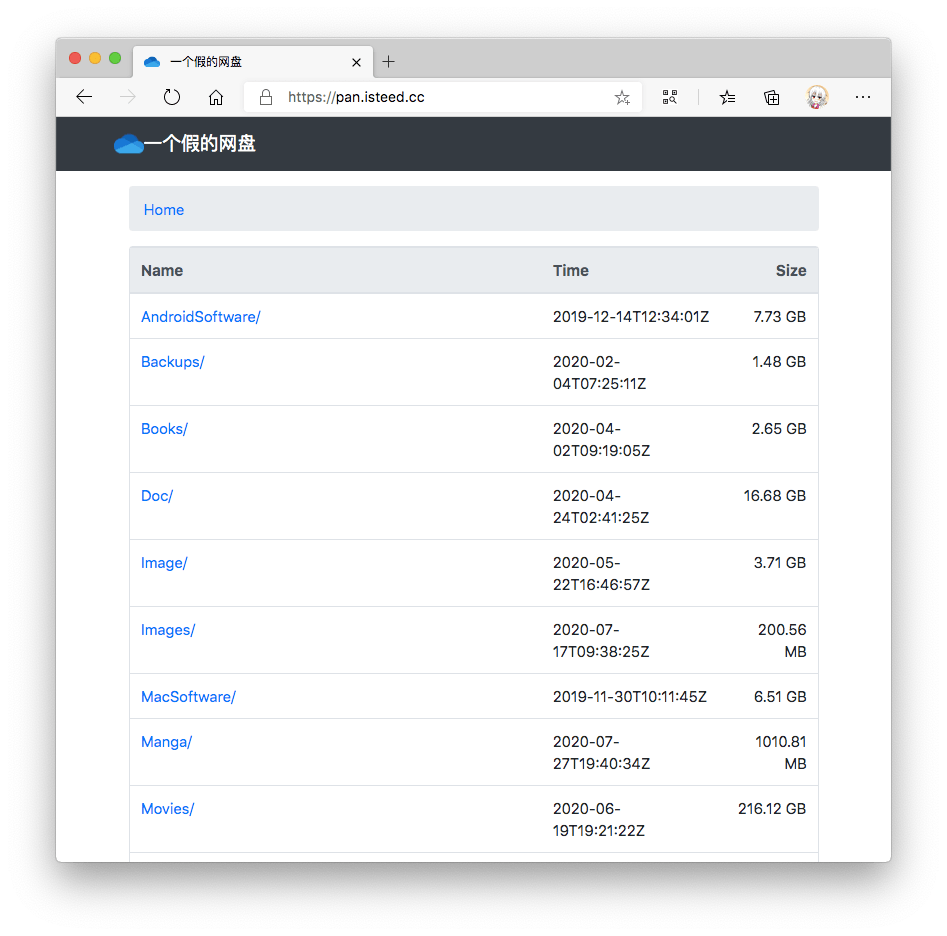Click the 一个假的网盘 site logo
The width and height of the screenshot is (947, 936).
(185, 144)
